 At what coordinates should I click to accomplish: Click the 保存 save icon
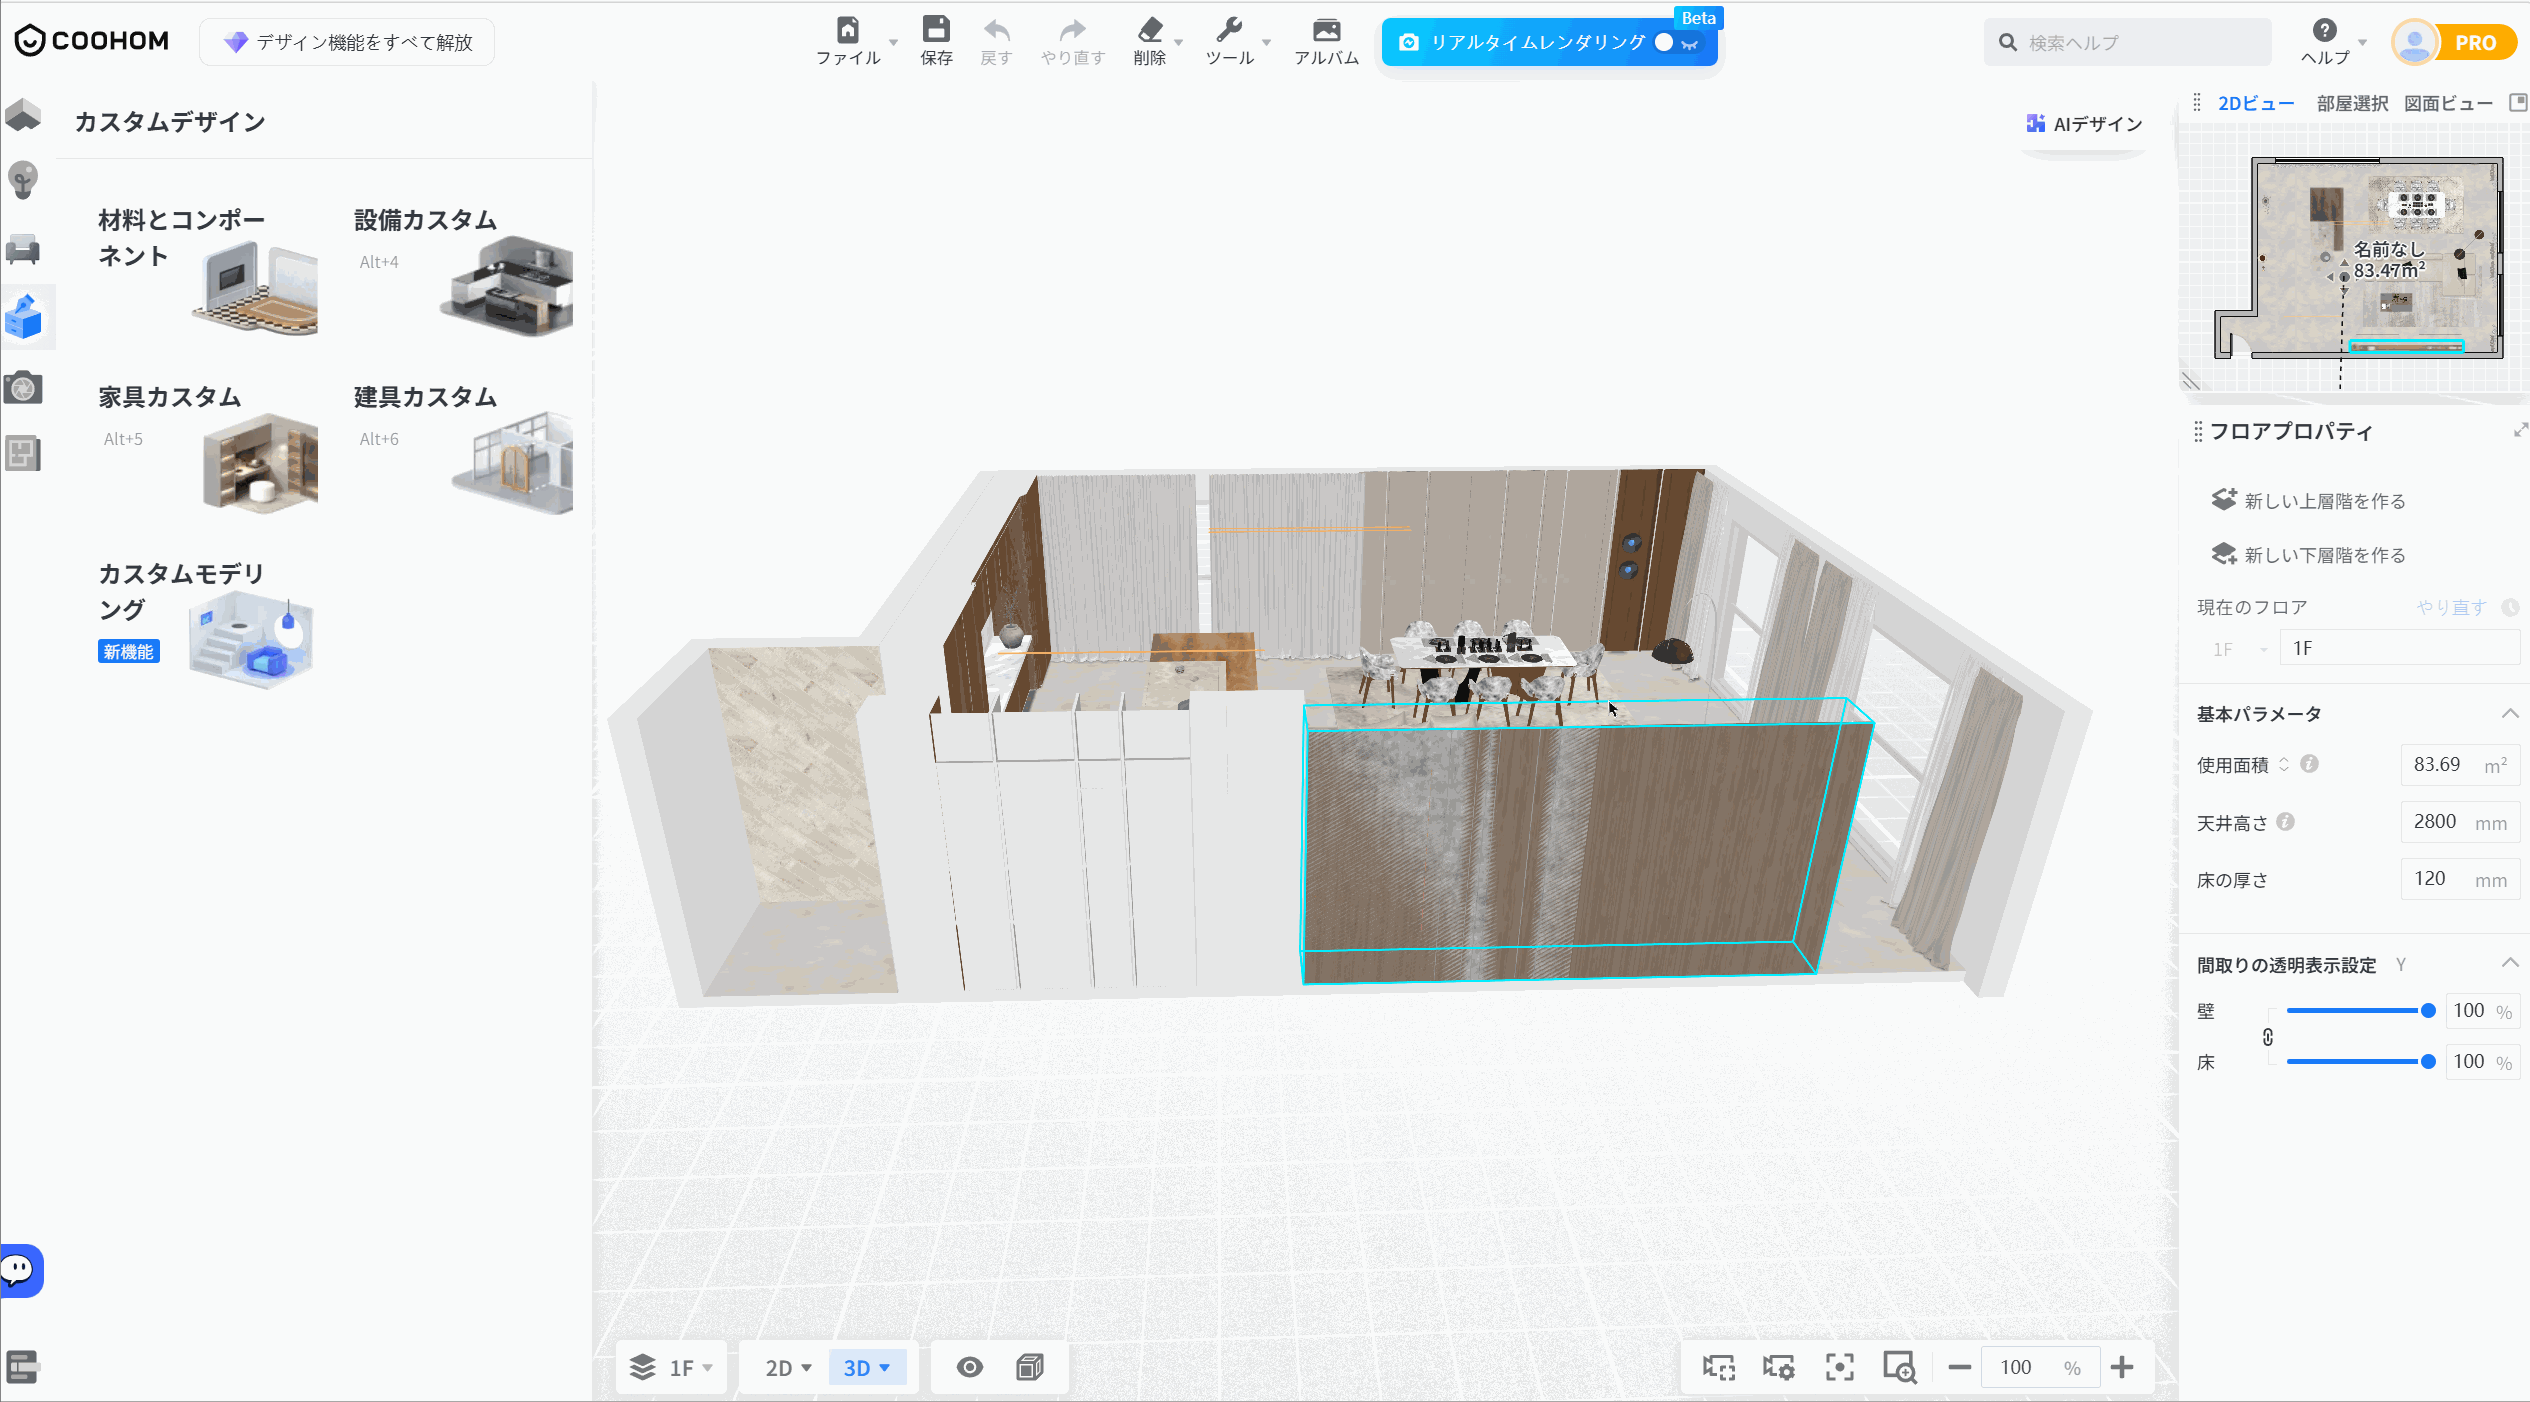point(936,29)
